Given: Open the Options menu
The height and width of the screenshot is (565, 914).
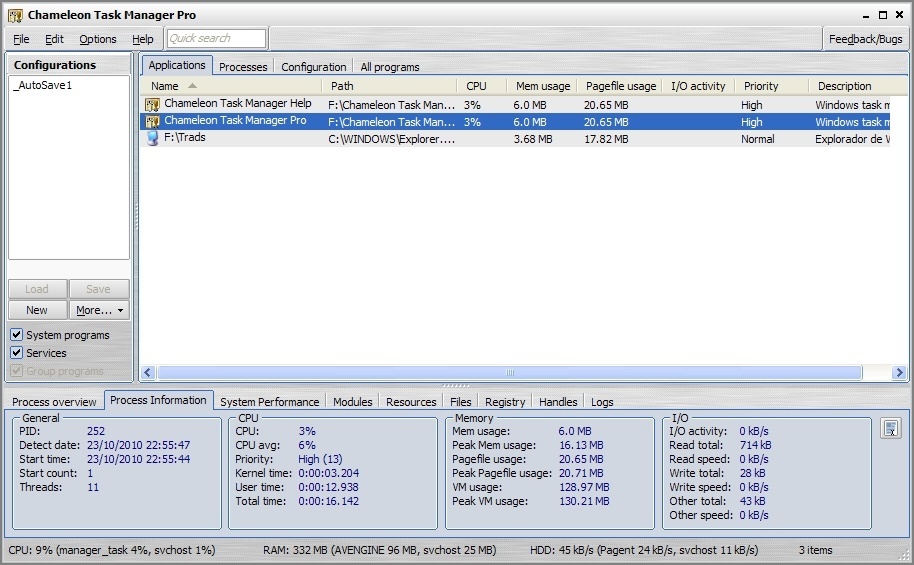Looking at the screenshot, I should [98, 39].
